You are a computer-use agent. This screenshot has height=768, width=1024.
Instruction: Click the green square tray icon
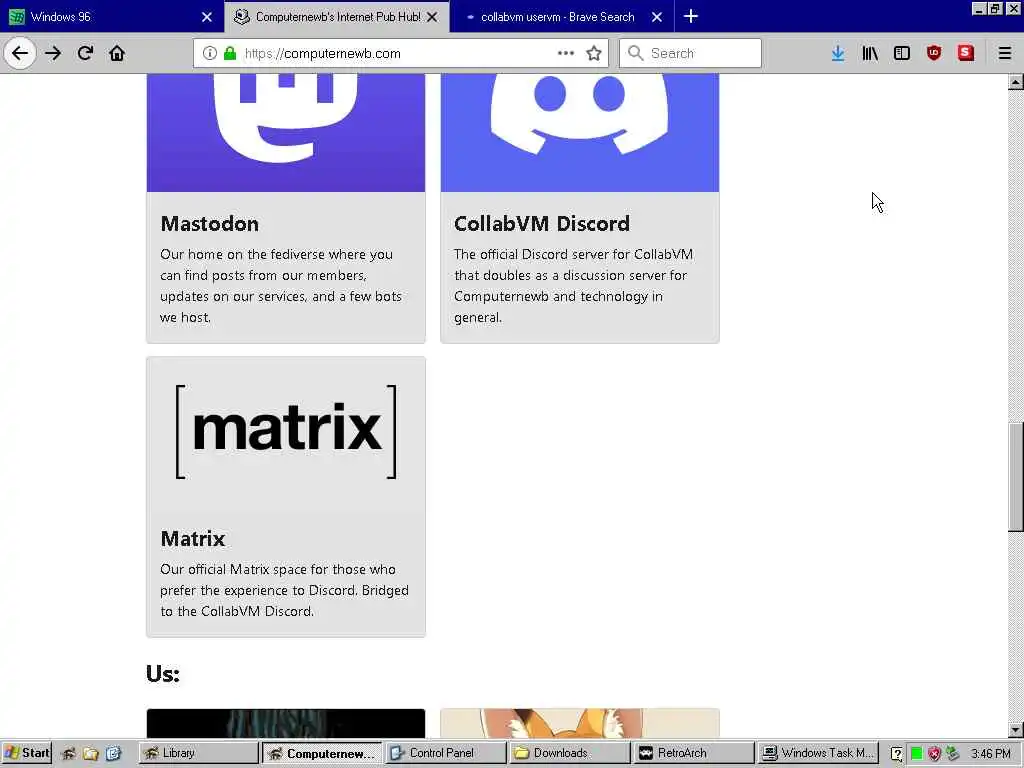click(916, 754)
